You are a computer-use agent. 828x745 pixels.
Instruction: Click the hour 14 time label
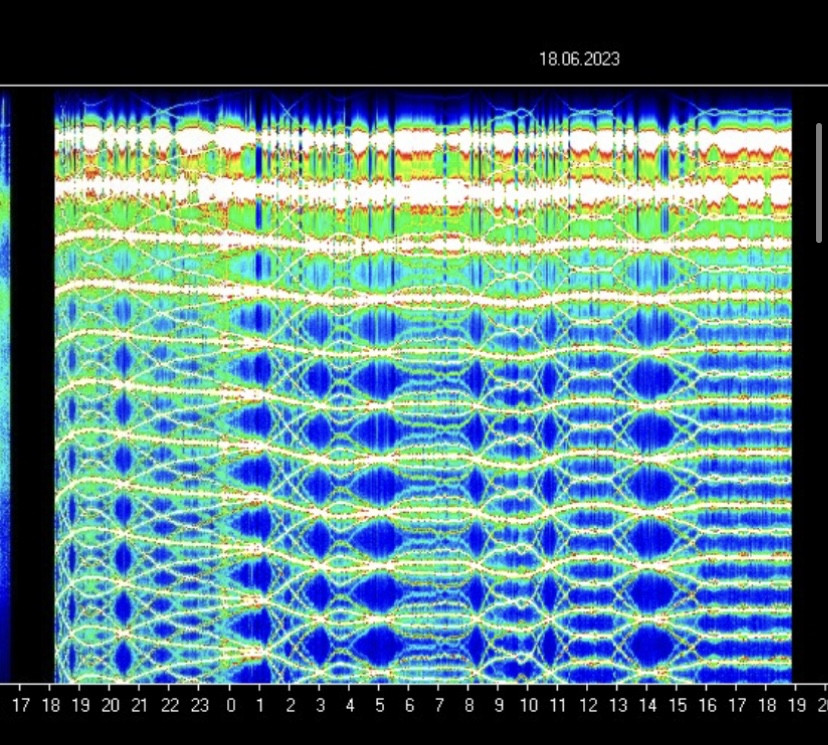pyautogui.click(x=648, y=706)
